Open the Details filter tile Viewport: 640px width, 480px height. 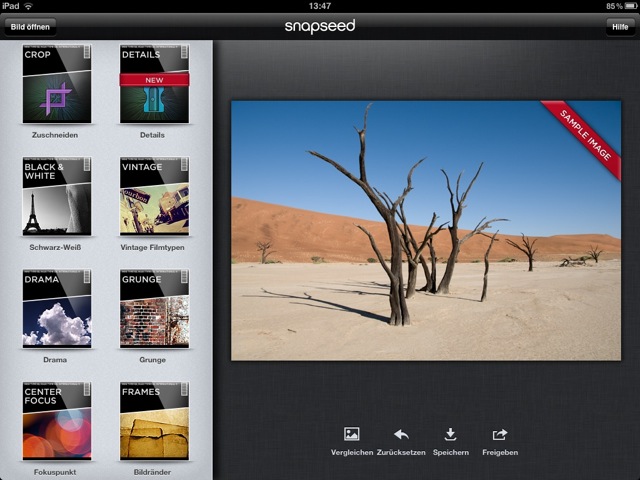153,83
